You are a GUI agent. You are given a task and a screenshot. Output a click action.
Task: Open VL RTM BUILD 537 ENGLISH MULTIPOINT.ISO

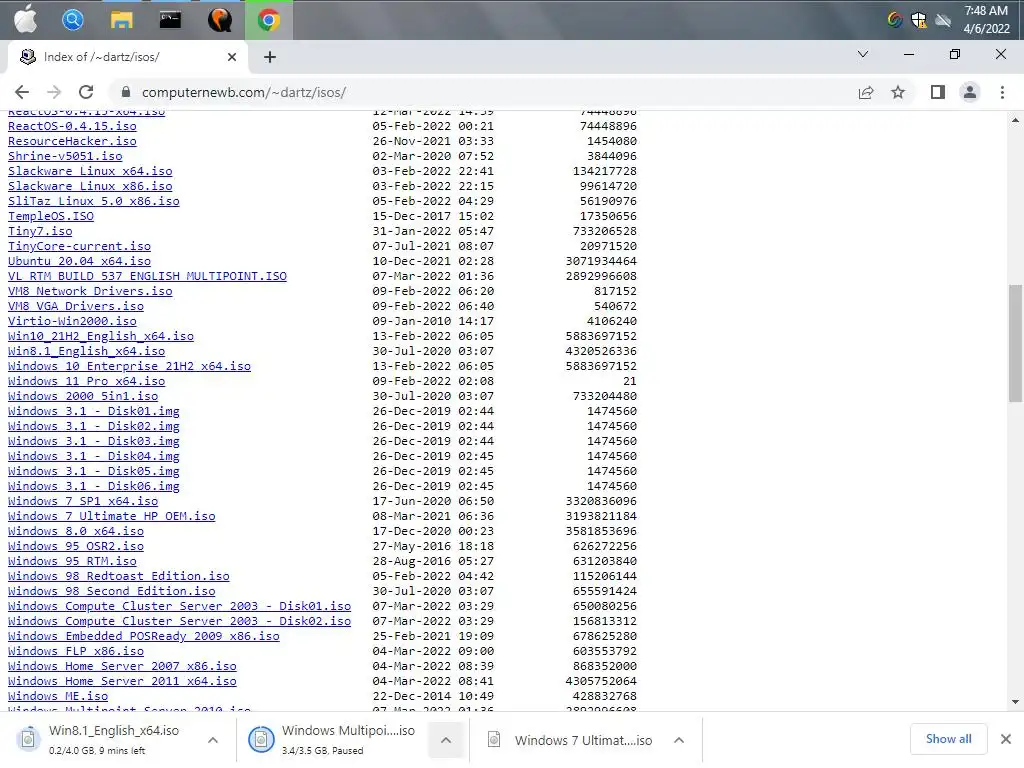[x=148, y=276]
